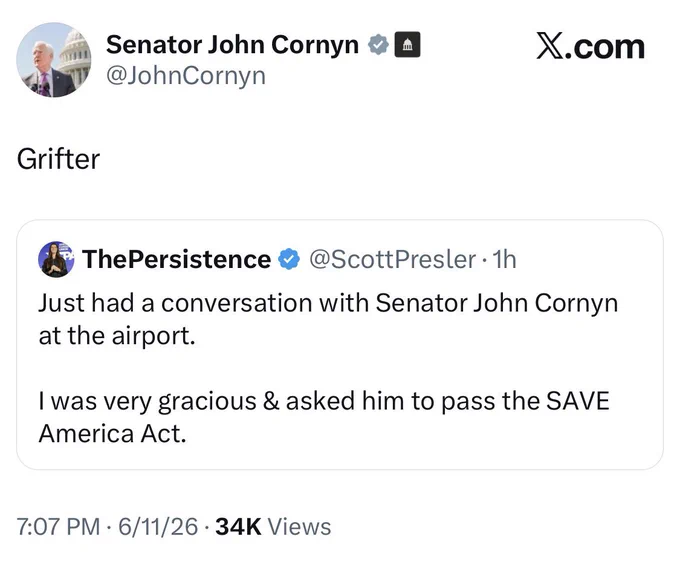The image size is (680, 562).
Task: Click the 6/11/26 post date
Action: click(x=158, y=527)
